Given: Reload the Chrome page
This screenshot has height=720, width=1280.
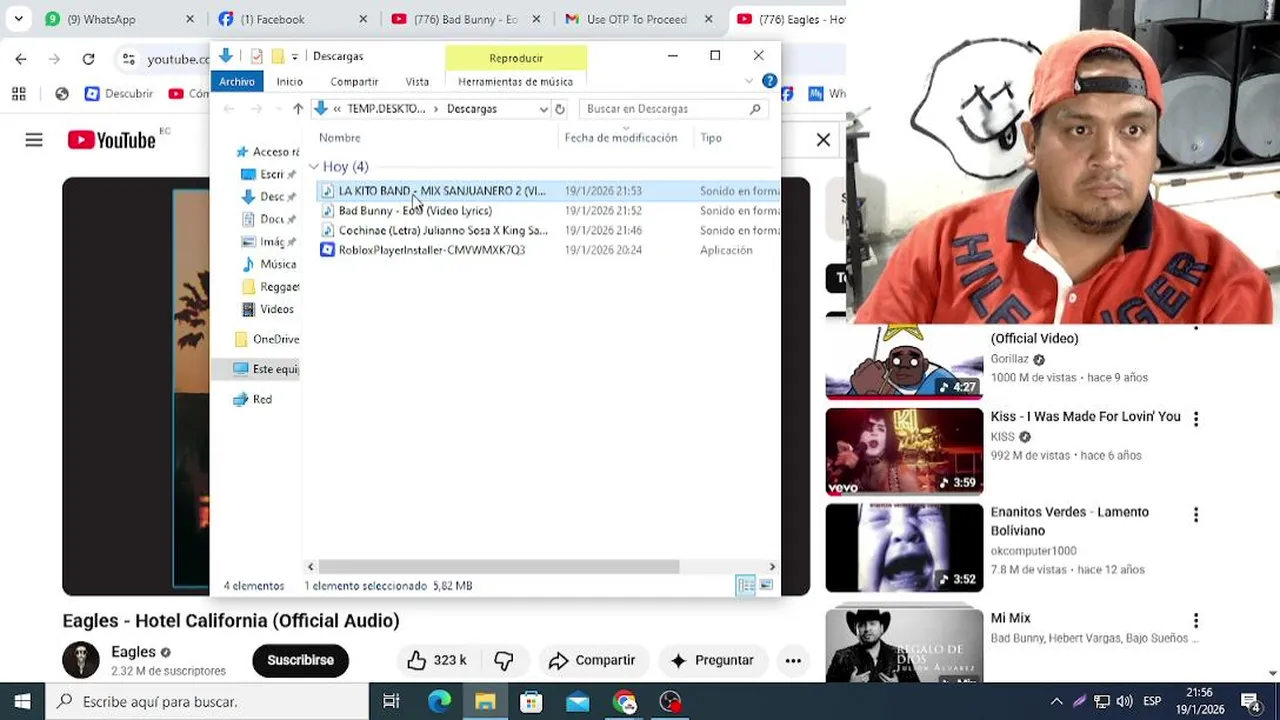Looking at the screenshot, I should 88,59.
